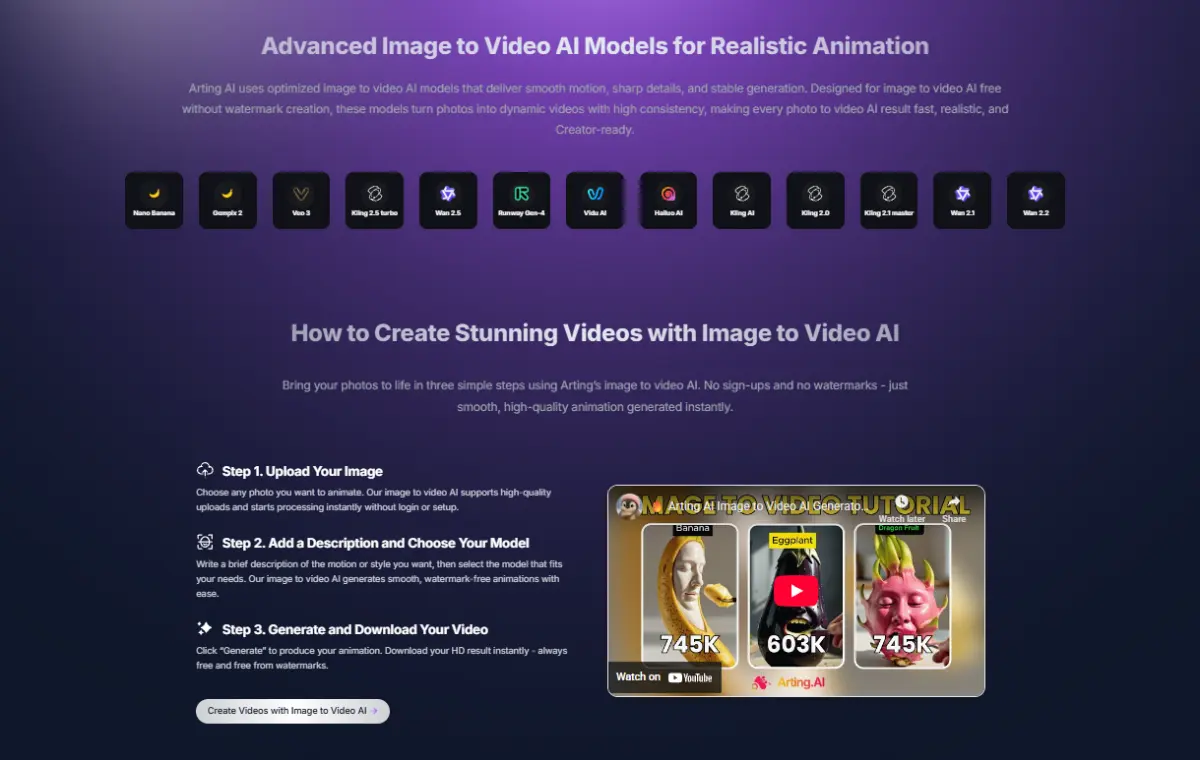Viewport: 1200px width, 760px height.
Task: Select the Kling 2.1 master model
Action: [x=889, y=200]
